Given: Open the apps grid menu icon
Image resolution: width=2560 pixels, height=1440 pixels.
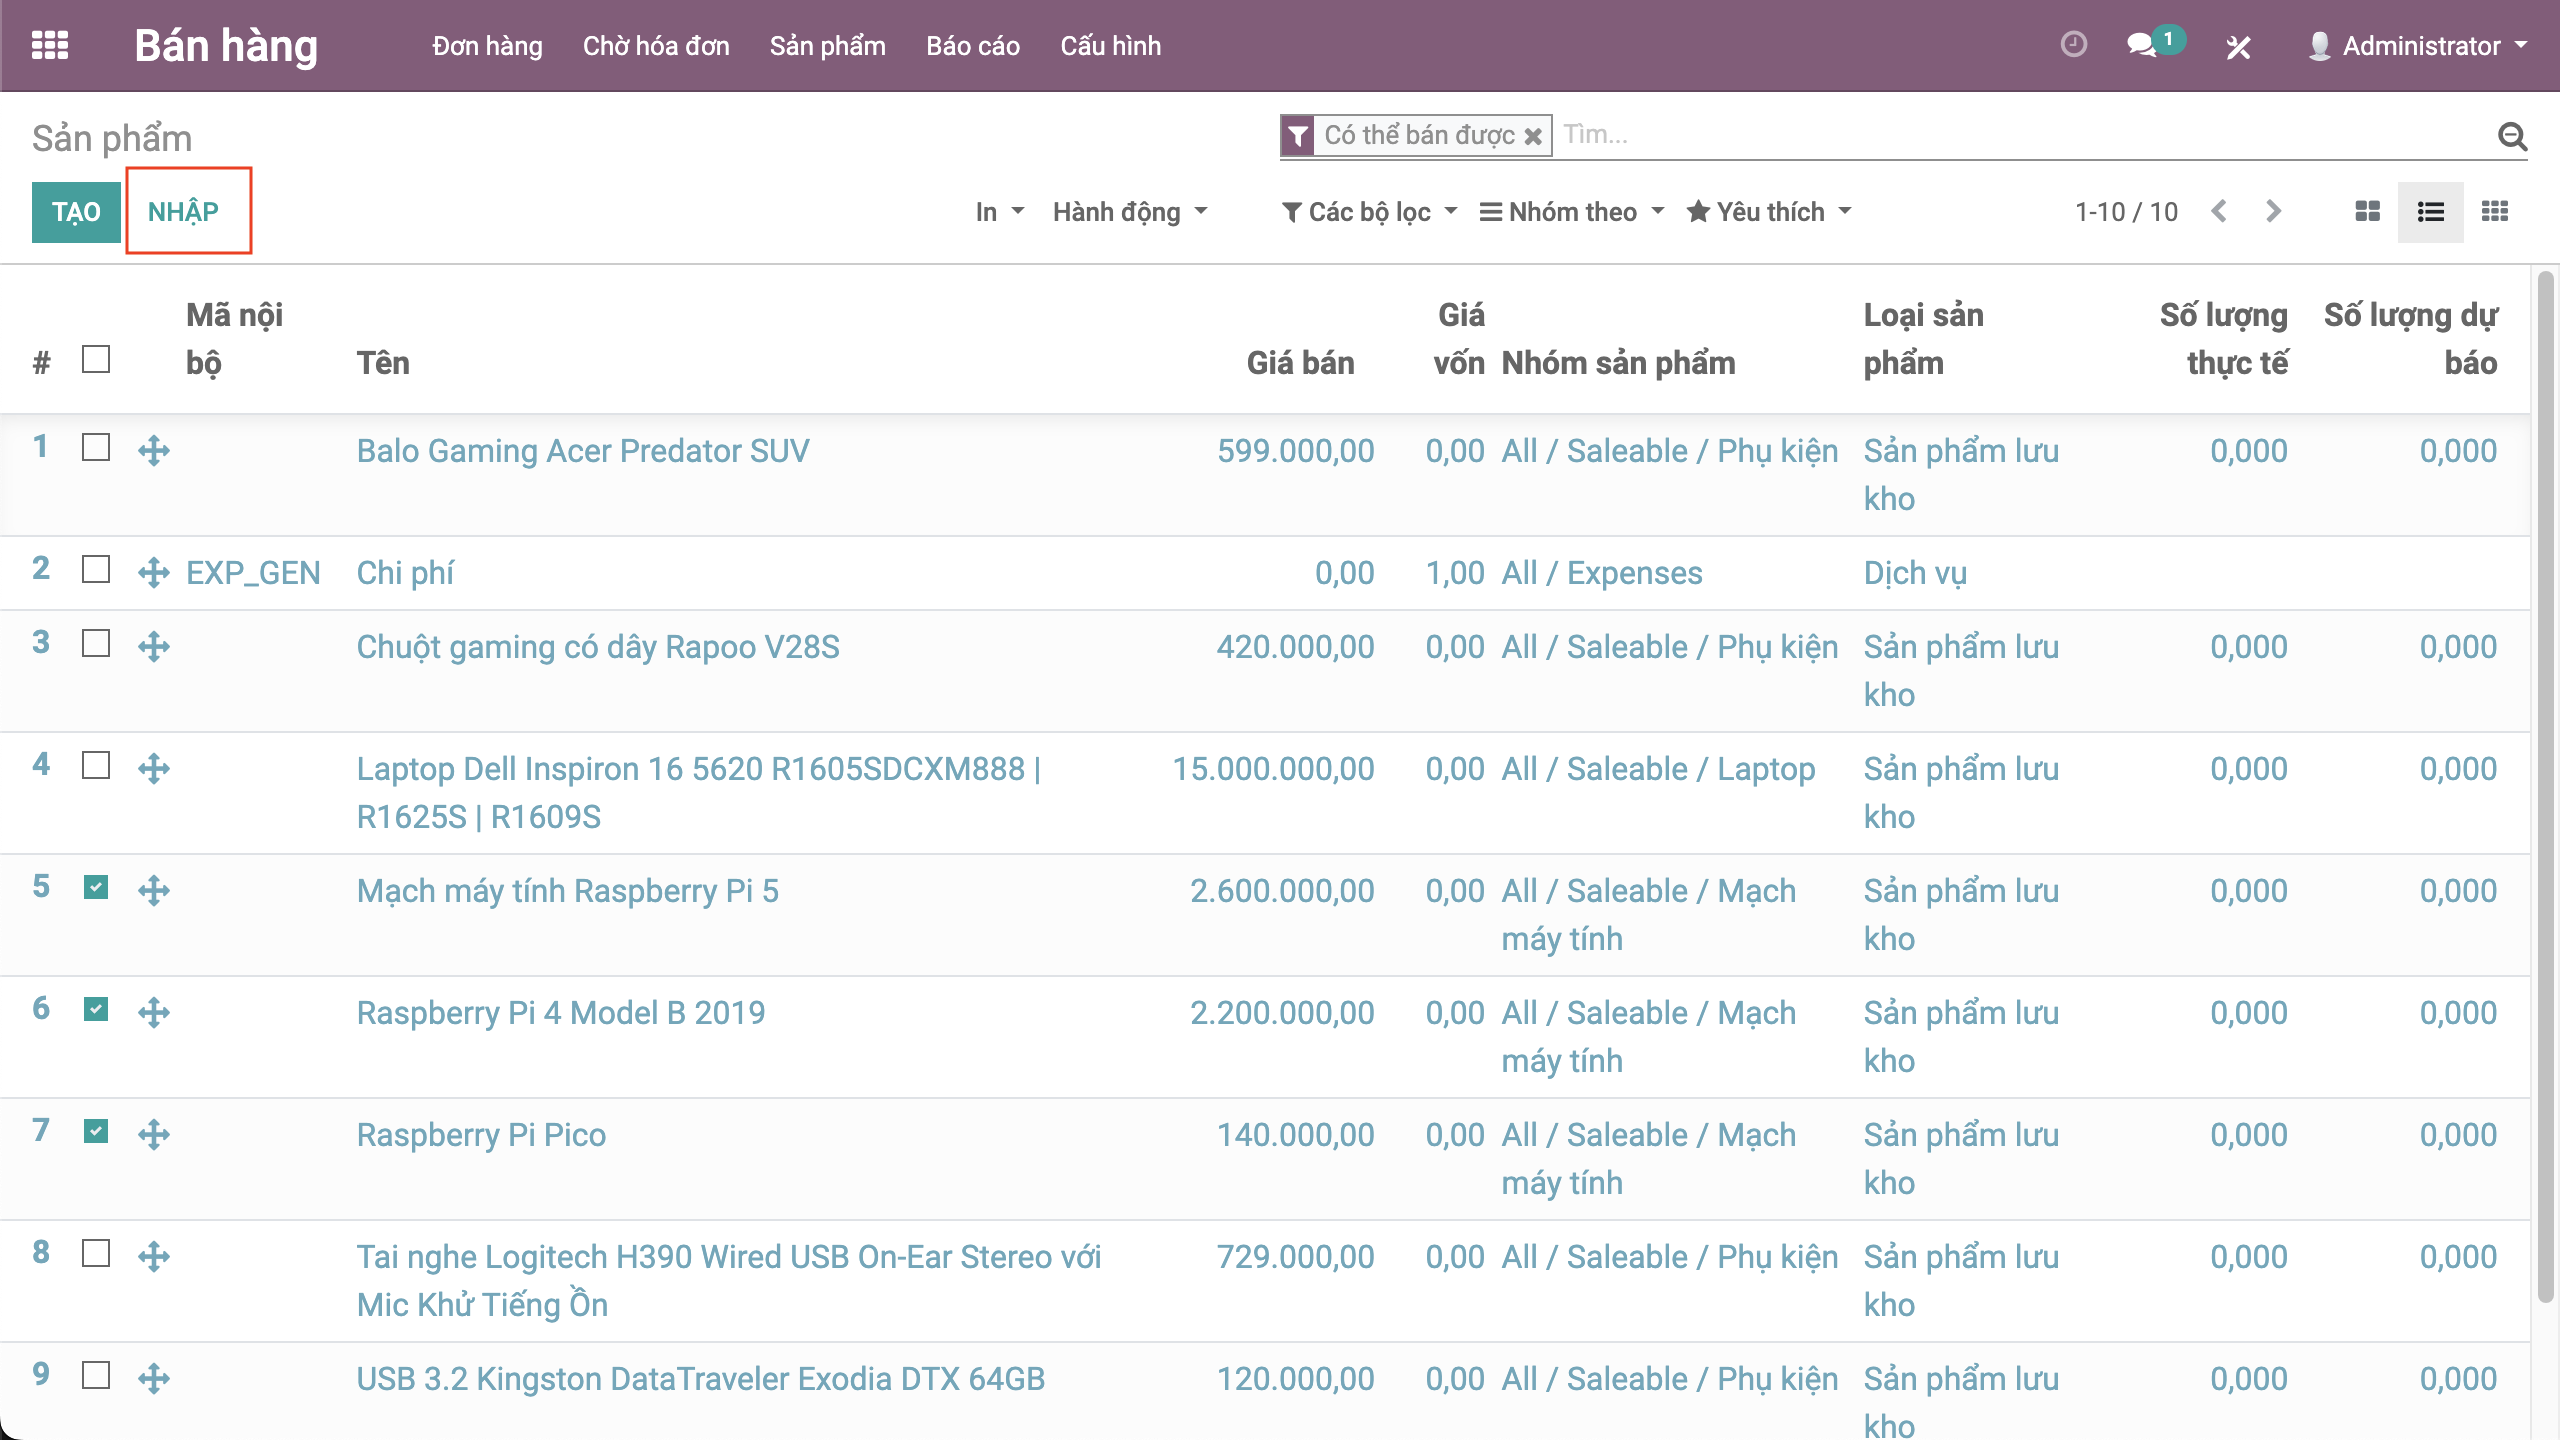Looking at the screenshot, I should pos(50,46).
